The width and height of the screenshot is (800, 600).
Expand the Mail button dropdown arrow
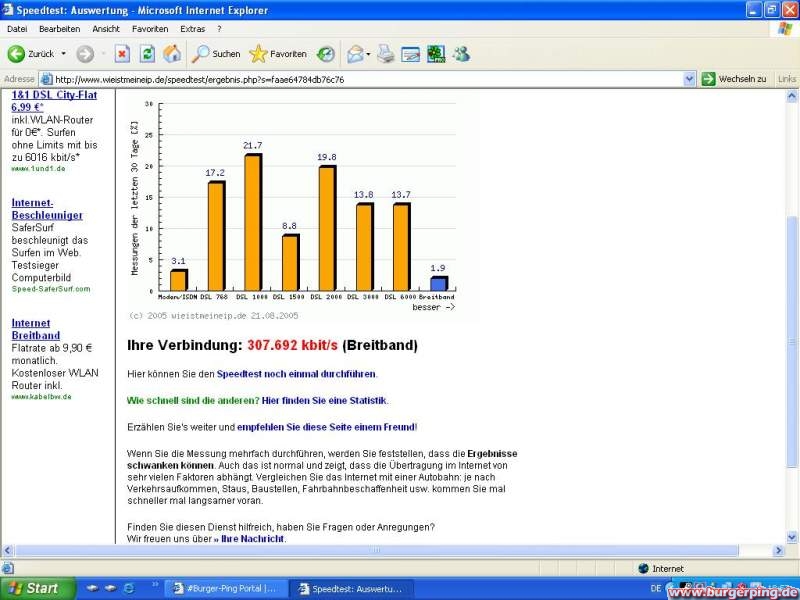369,54
